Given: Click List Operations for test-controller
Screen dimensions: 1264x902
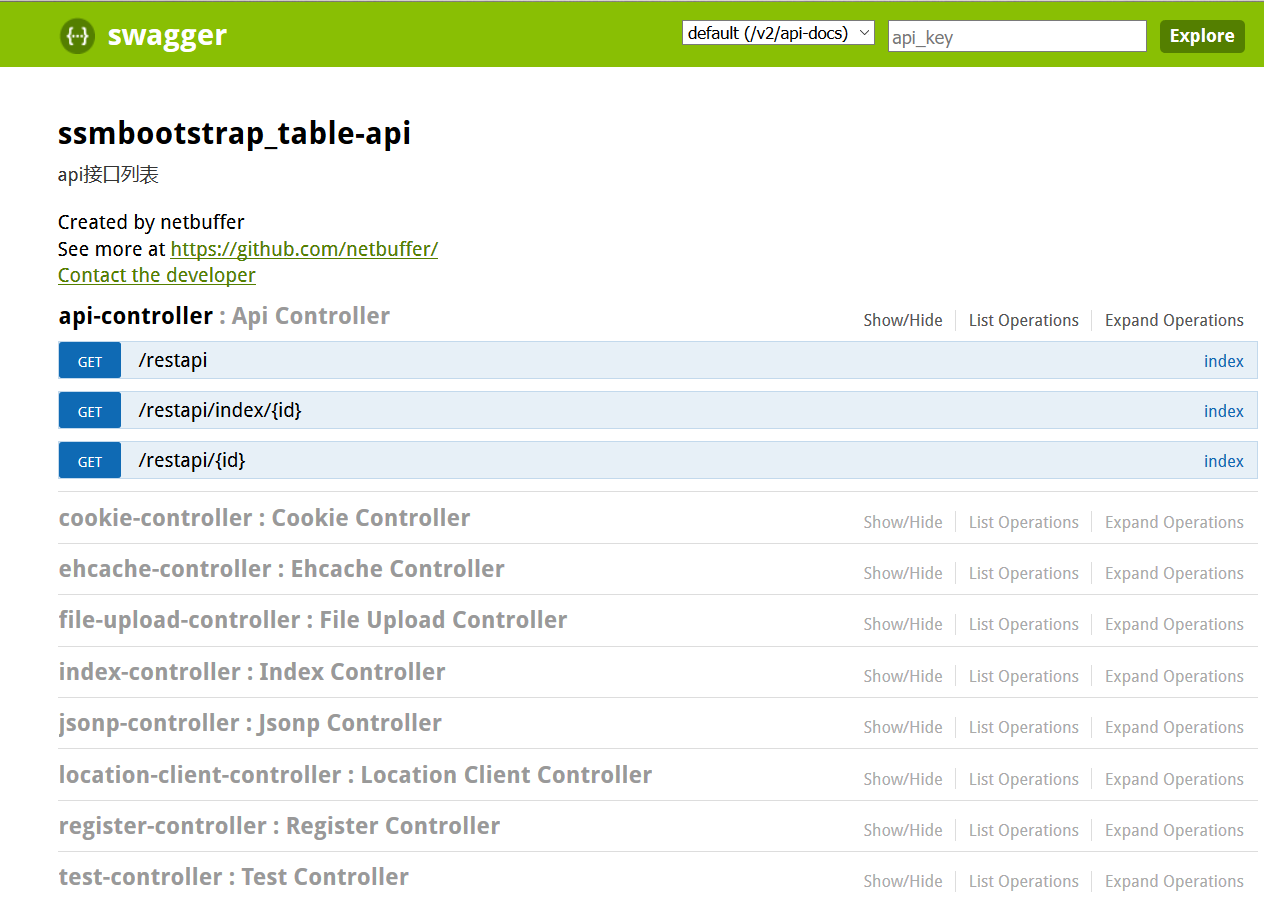Looking at the screenshot, I should click(x=1024, y=882).
